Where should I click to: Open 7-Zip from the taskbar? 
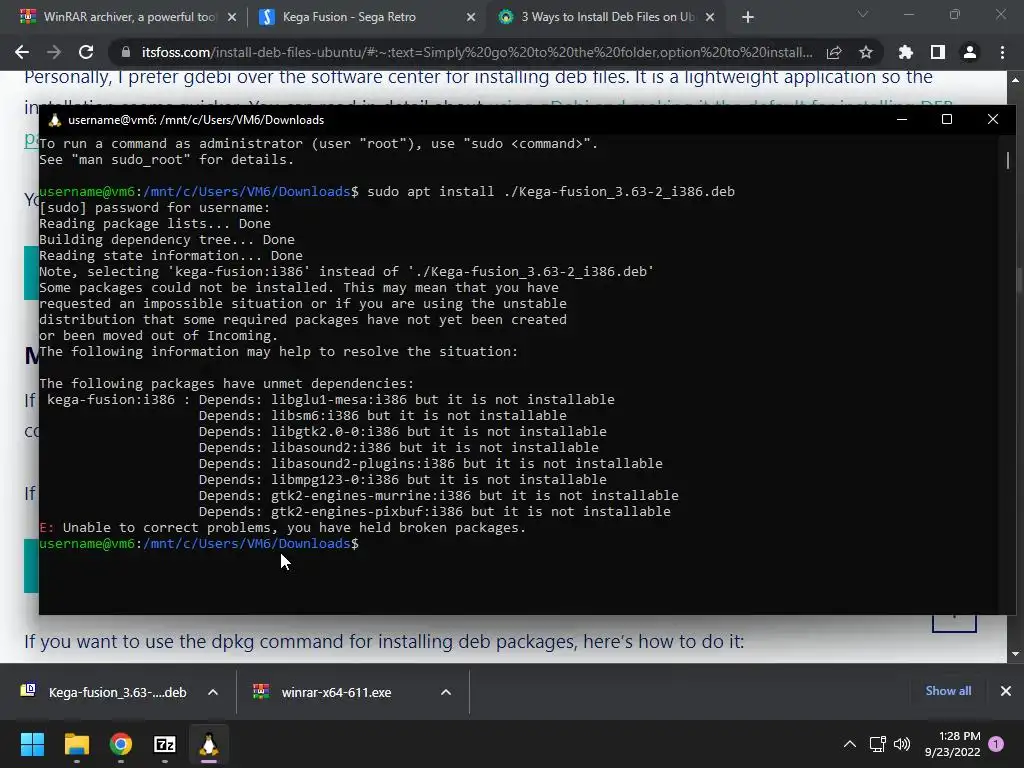[x=165, y=744]
